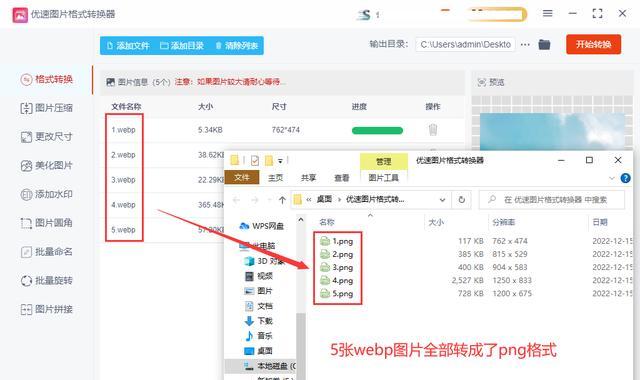This screenshot has height=380, width=640.
Task: Sort by the 分辨率 column header
Action: [503, 222]
